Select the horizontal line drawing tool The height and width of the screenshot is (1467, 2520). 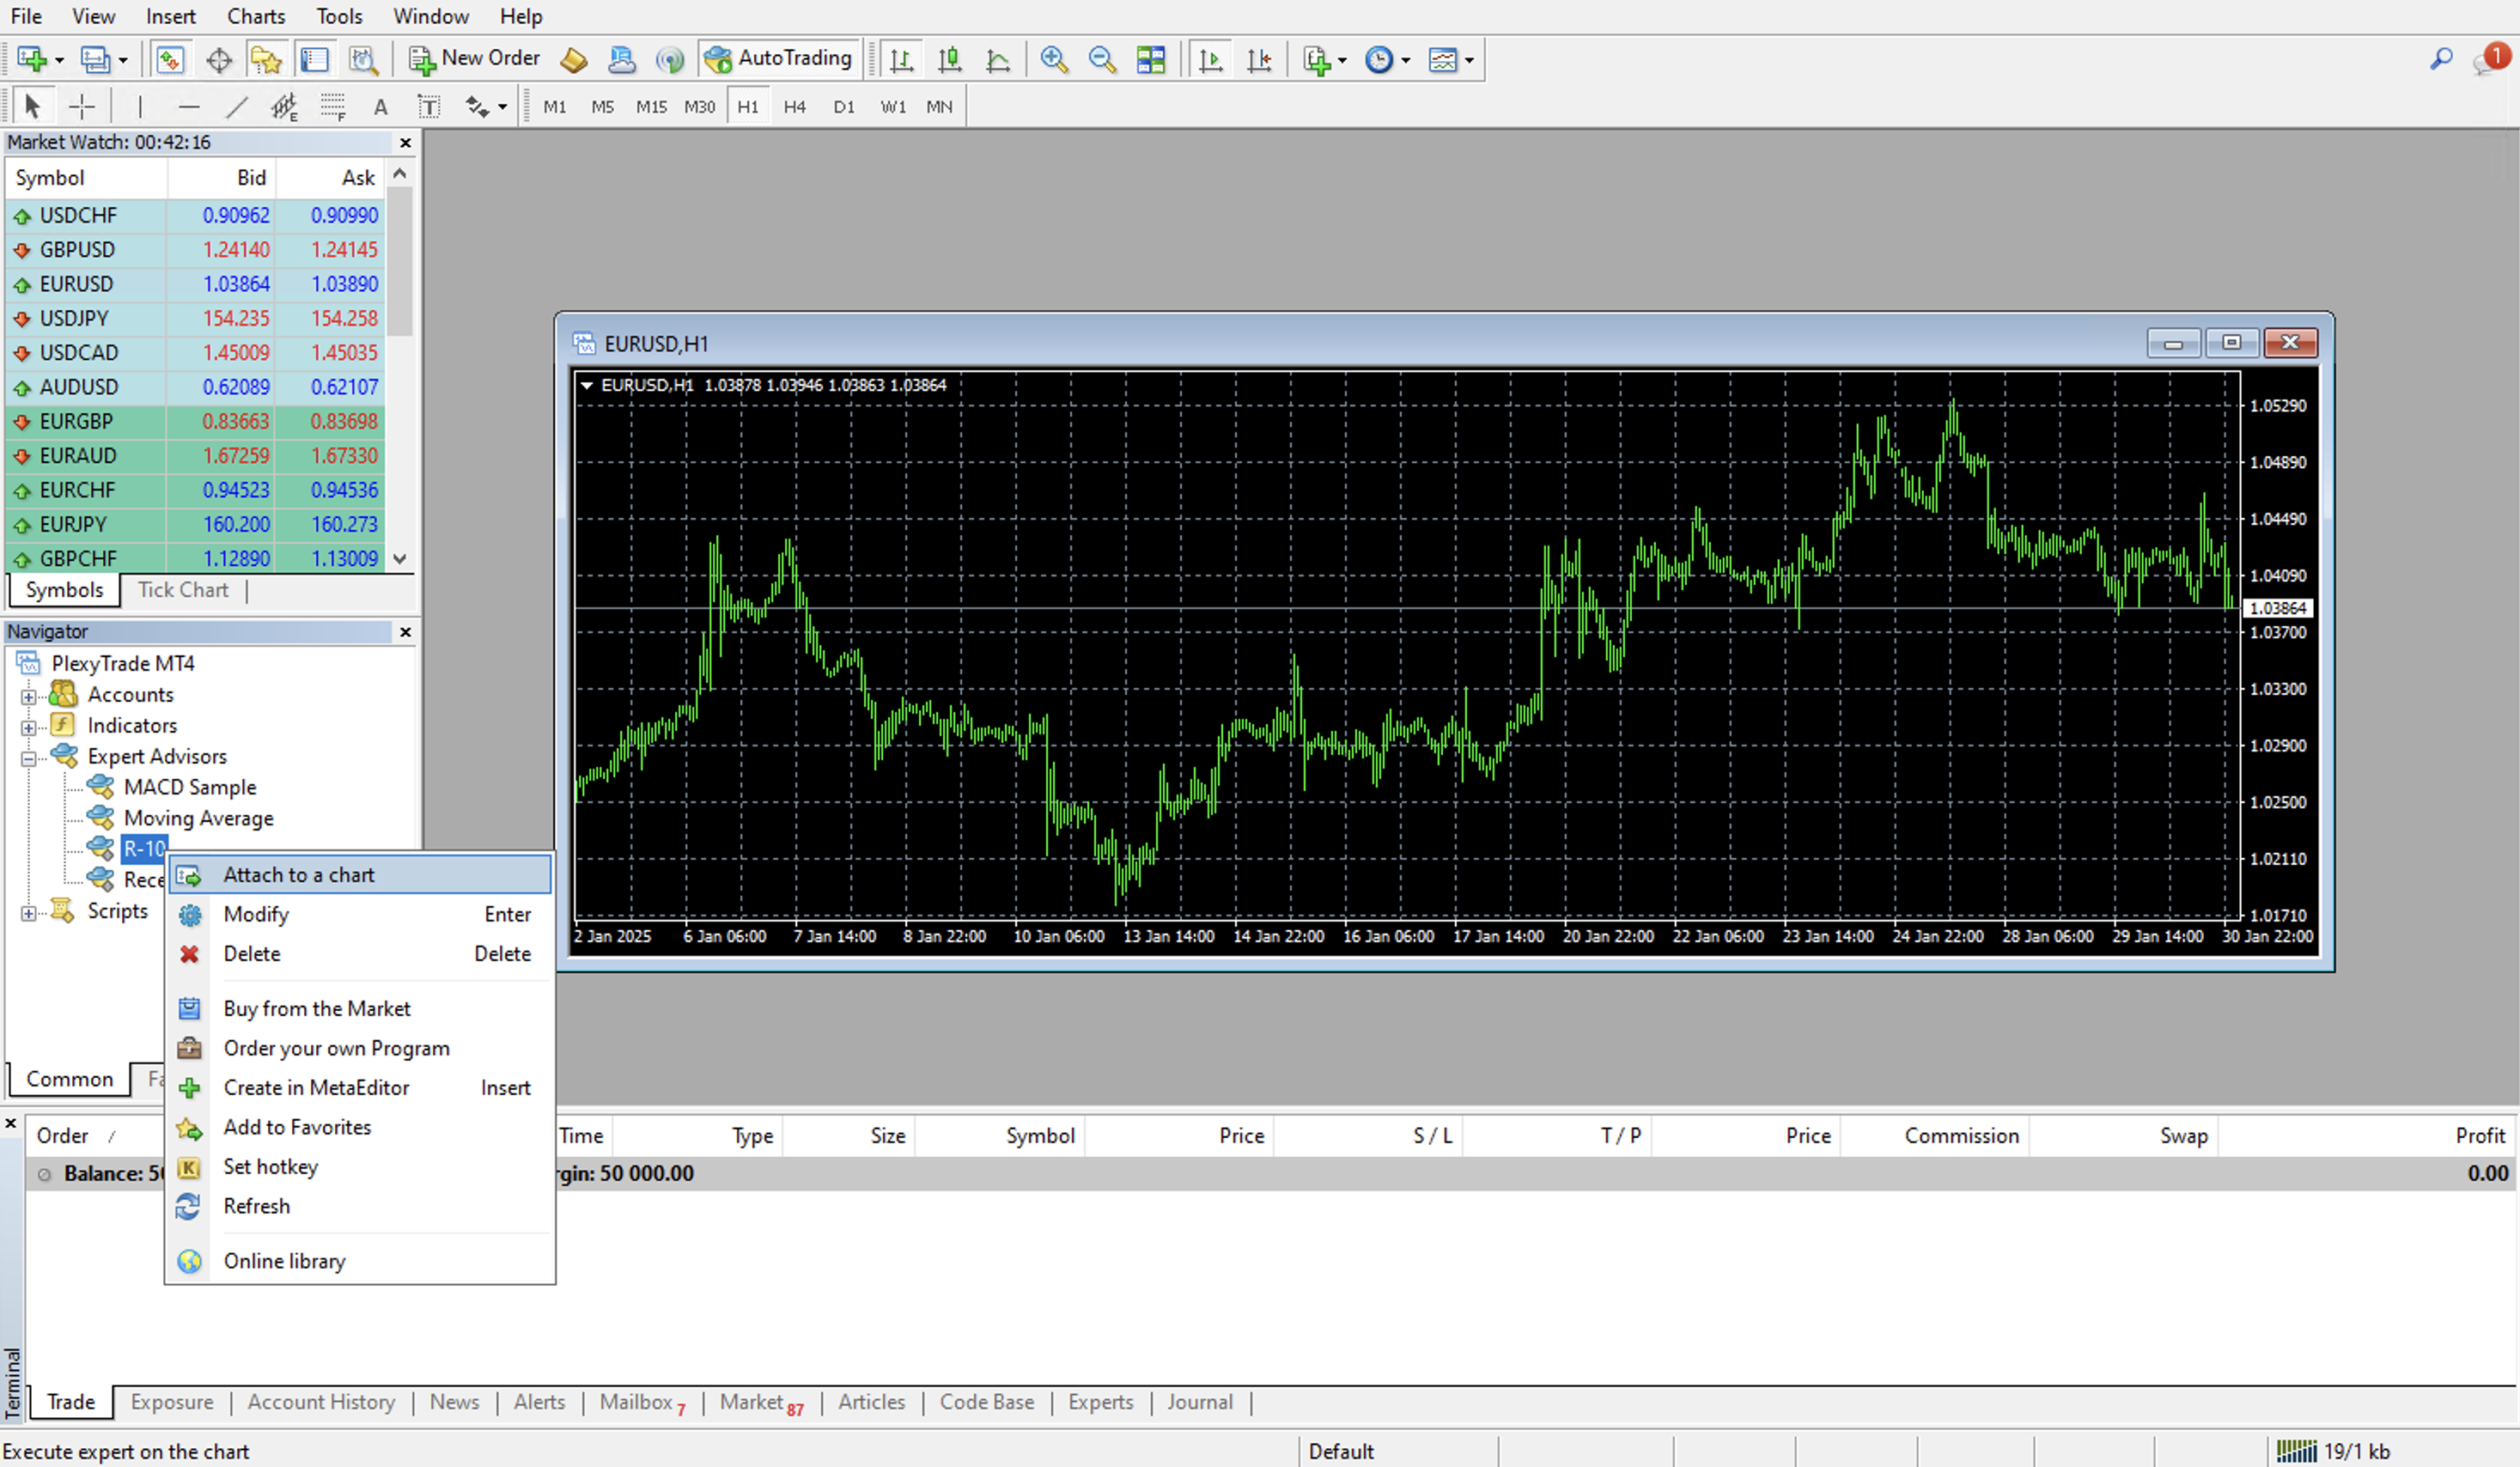click(x=189, y=106)
